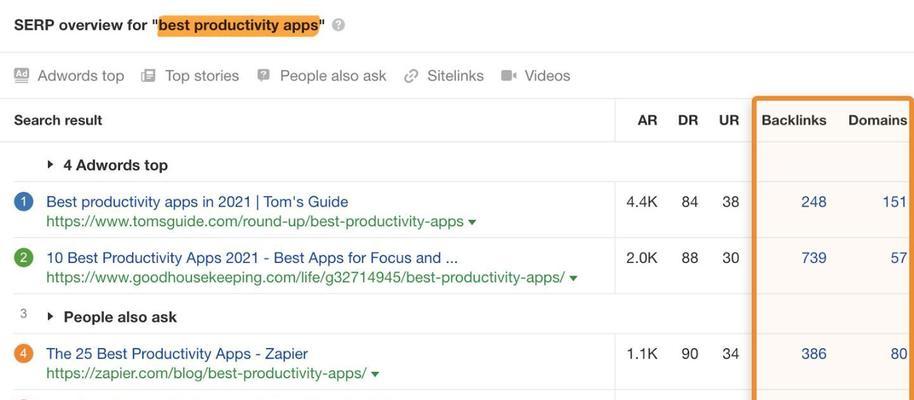Click the Backlinks column header

point(794,120)
